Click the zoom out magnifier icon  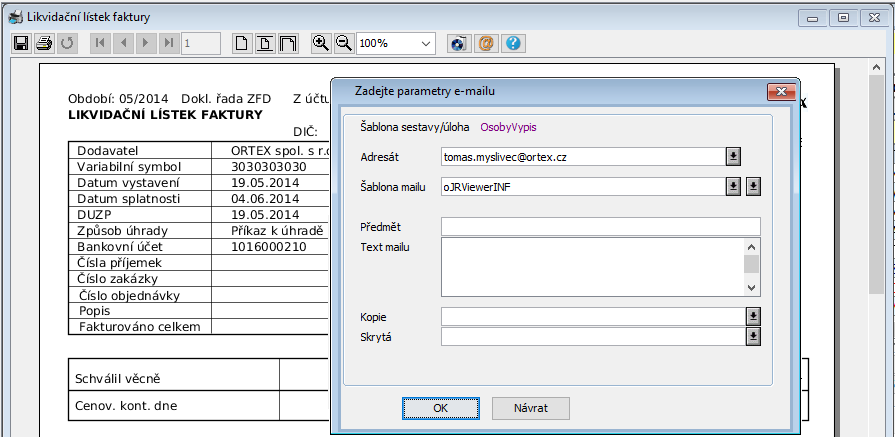coord(343,43)
